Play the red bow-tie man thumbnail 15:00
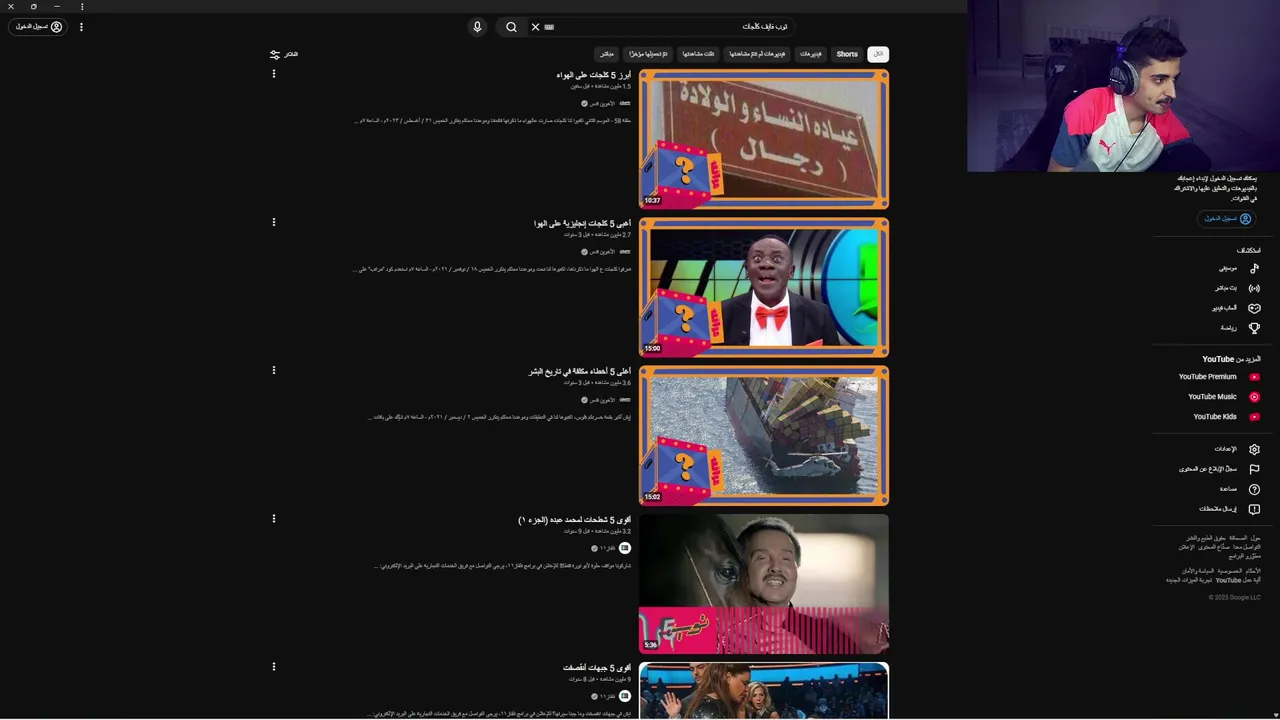1280x720 pixels. (764, 288)
